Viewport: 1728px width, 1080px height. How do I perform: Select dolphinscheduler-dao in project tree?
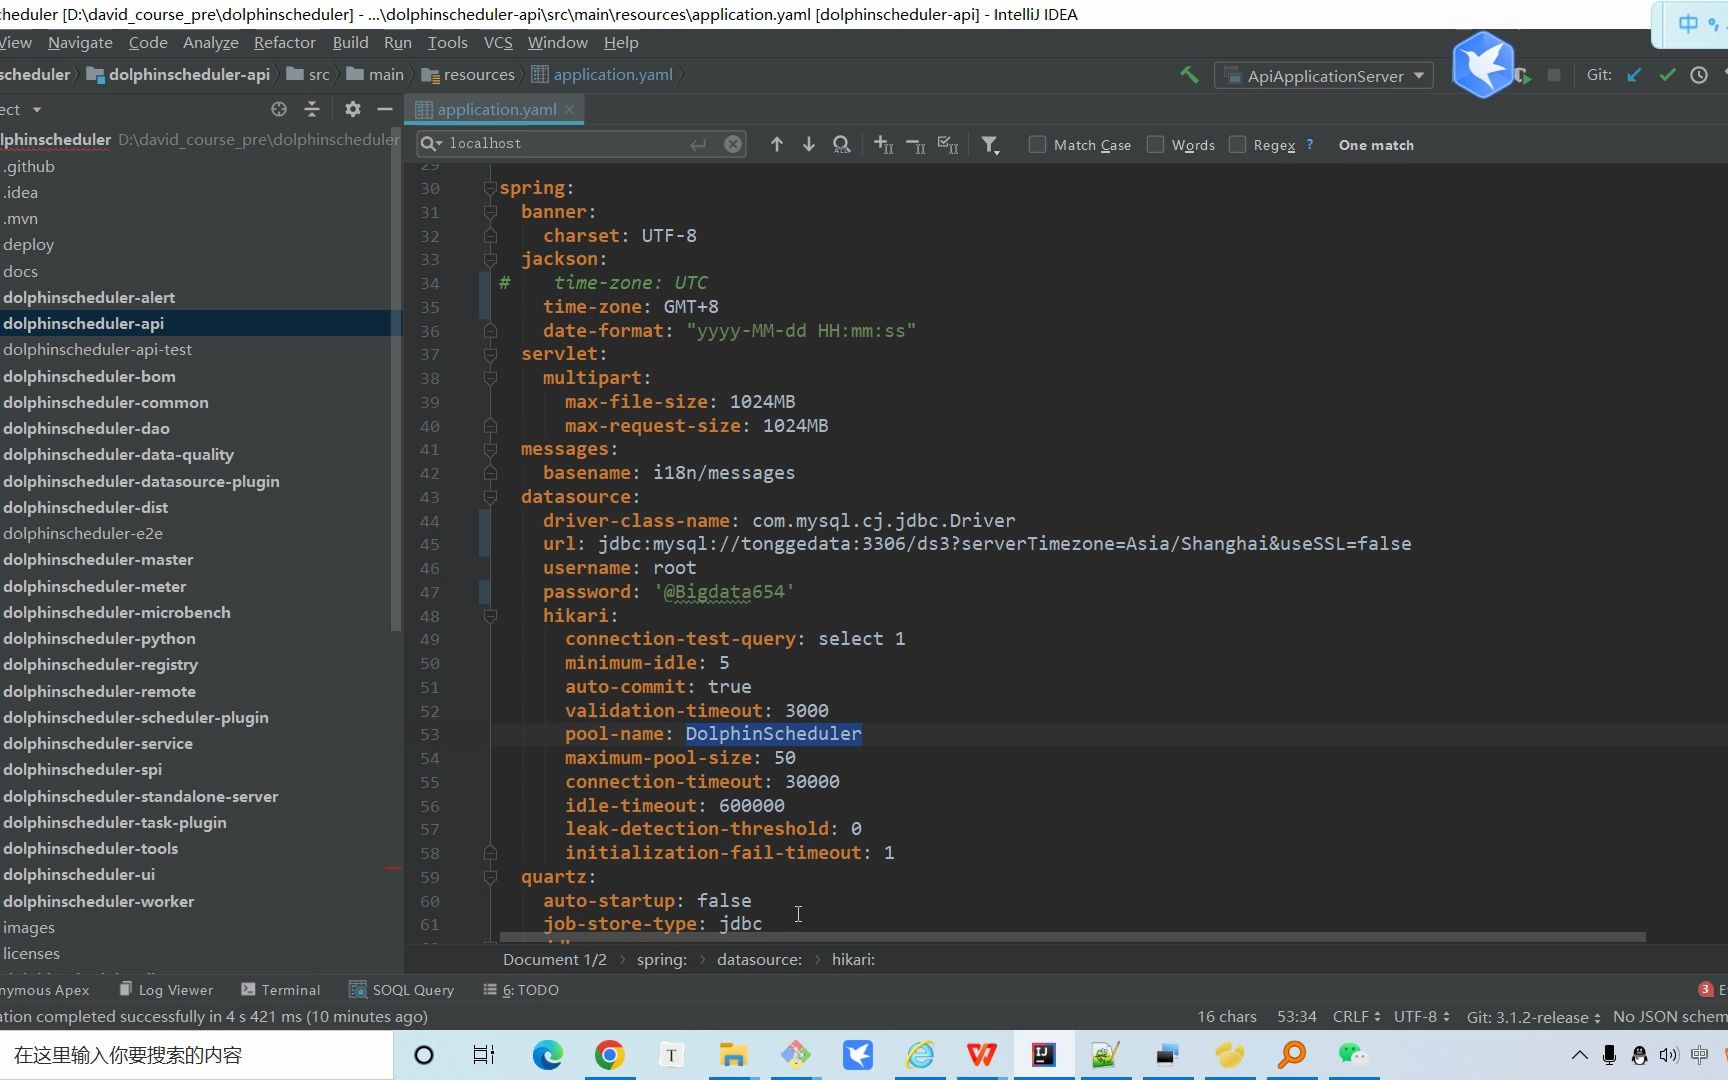(x=86, y=428)
